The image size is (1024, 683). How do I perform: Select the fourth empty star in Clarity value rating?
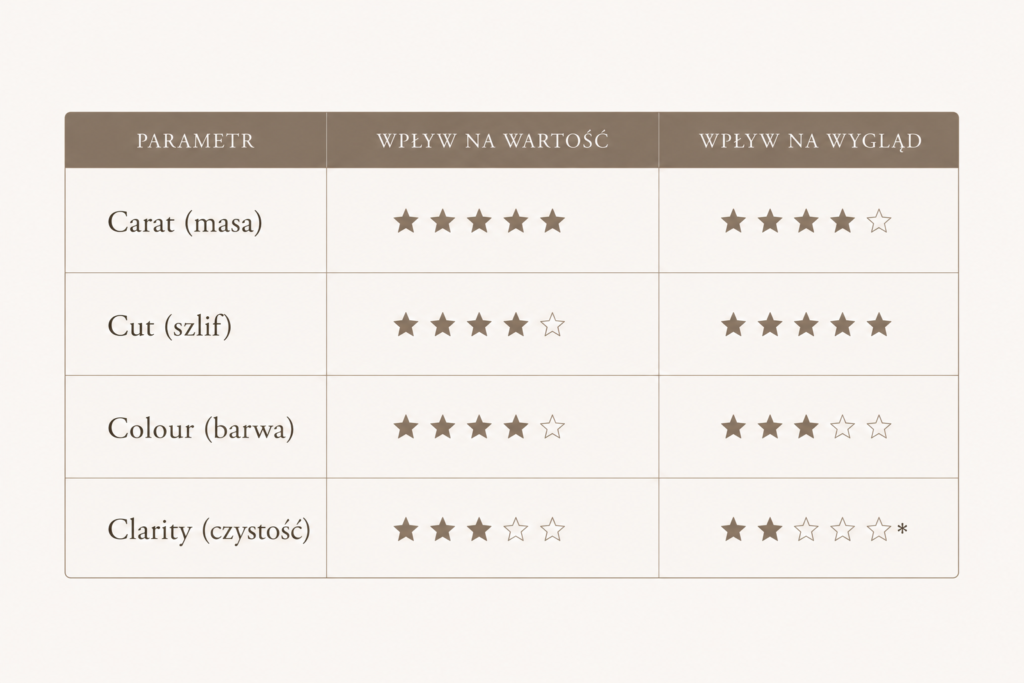point(516,530)
